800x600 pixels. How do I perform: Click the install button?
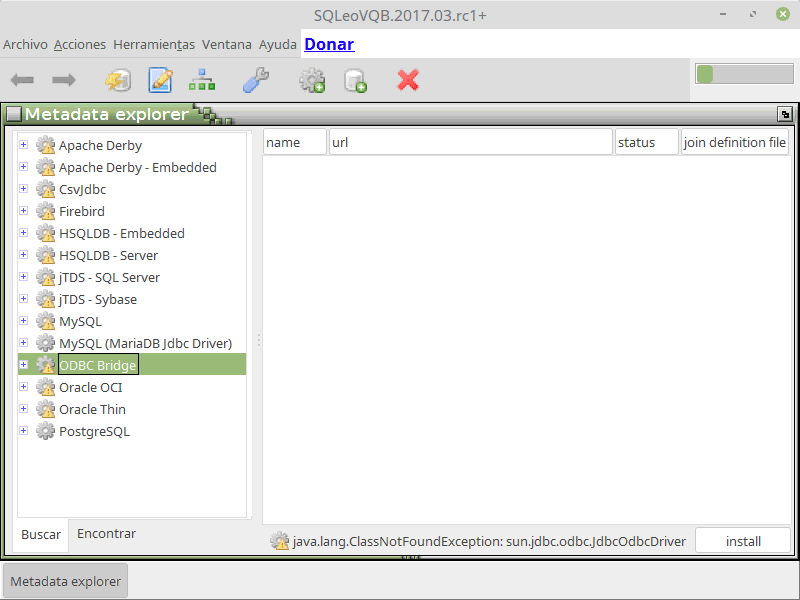(x=743, y=540)
